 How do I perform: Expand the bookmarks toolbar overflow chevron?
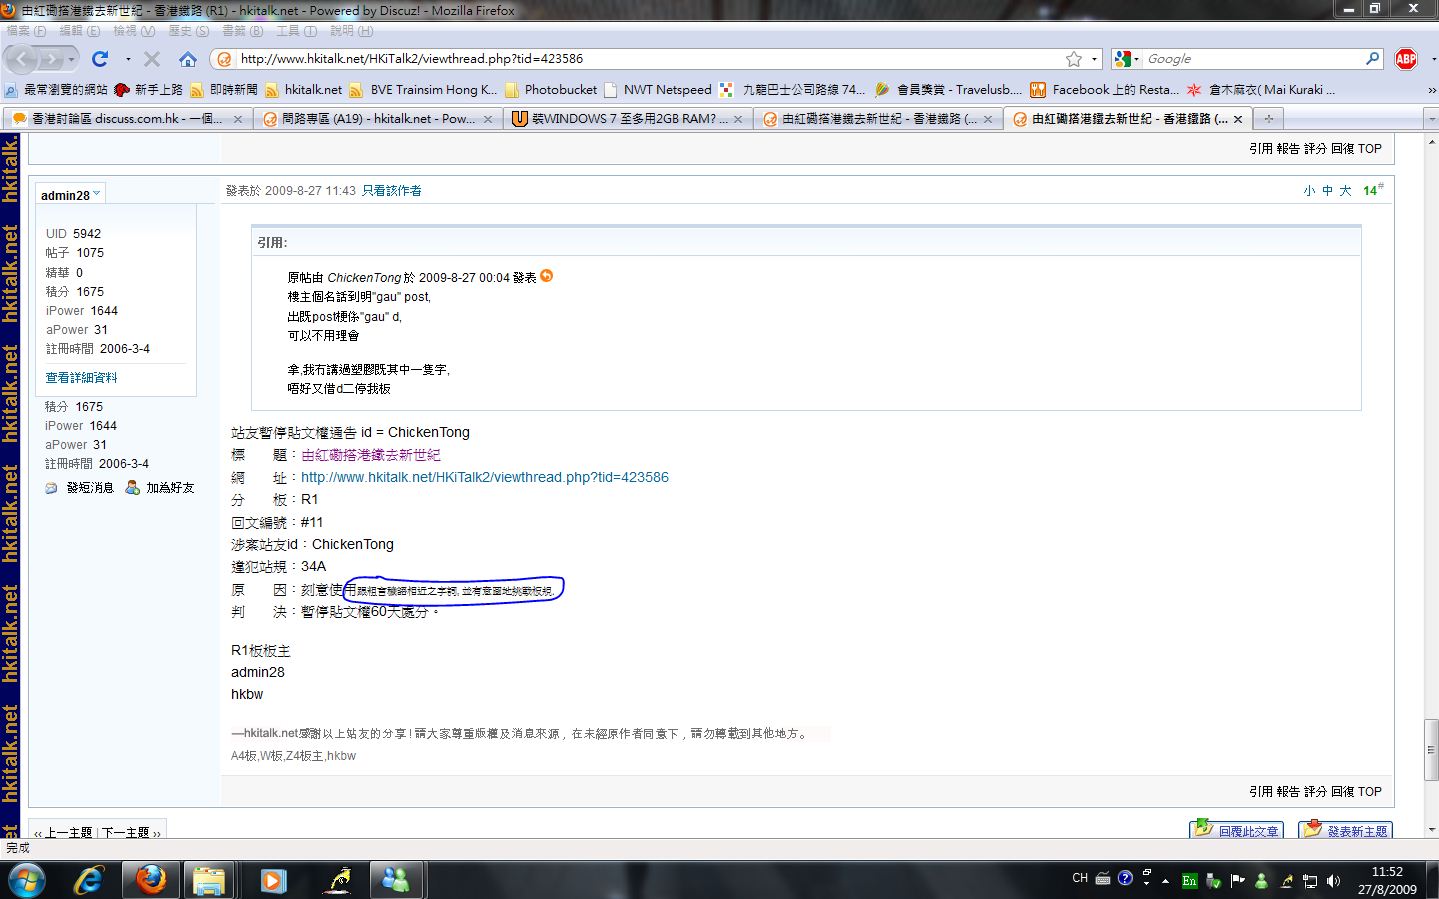(x=1430, y=89)
